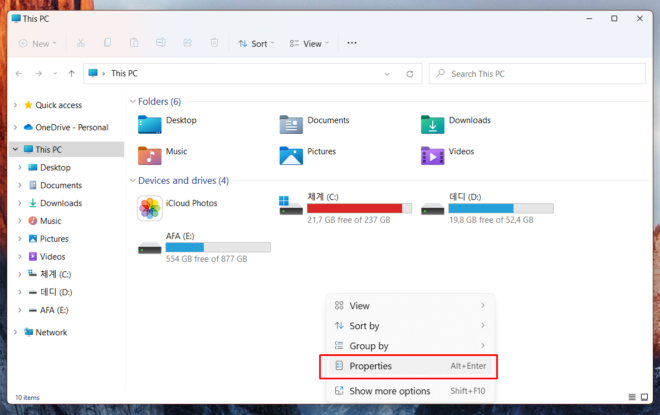Expand the Network tree node
The image size is (660, 415).
(x=16, y=333)
